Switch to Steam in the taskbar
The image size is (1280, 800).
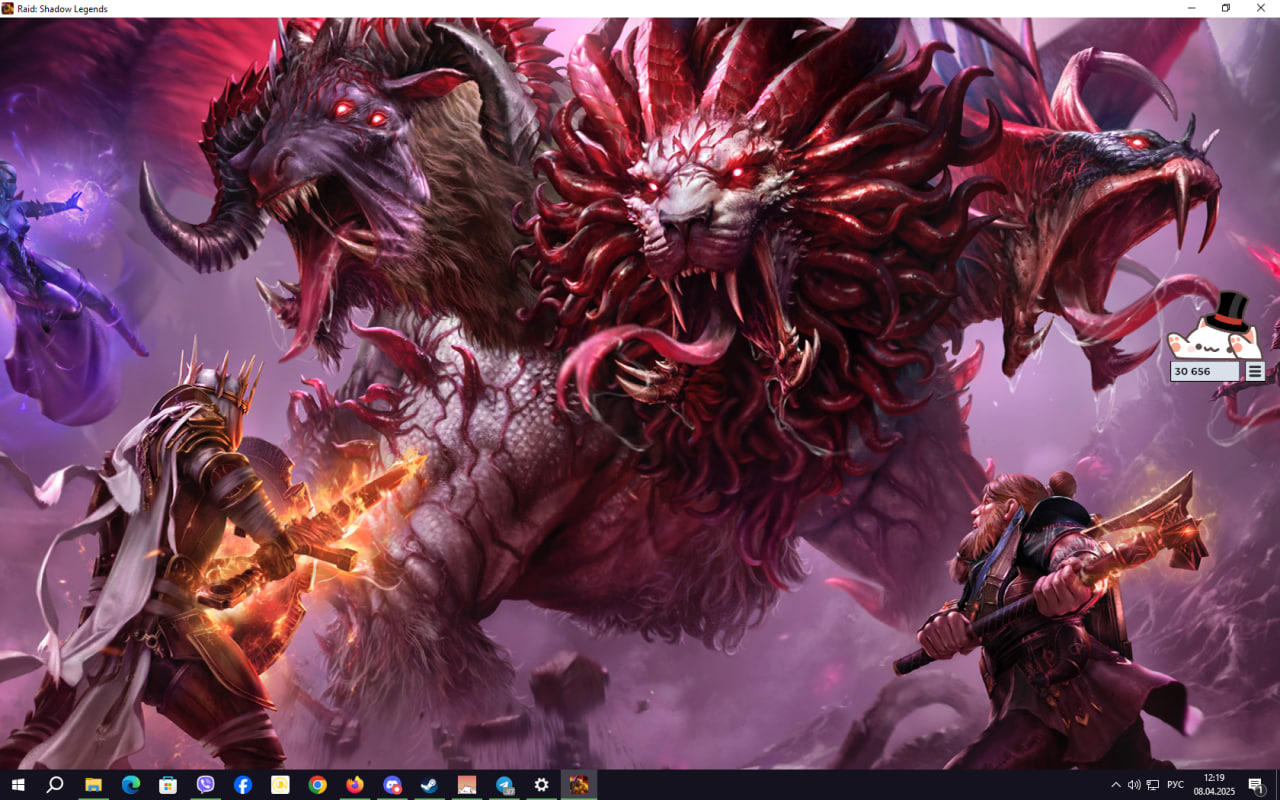point(429,785)
